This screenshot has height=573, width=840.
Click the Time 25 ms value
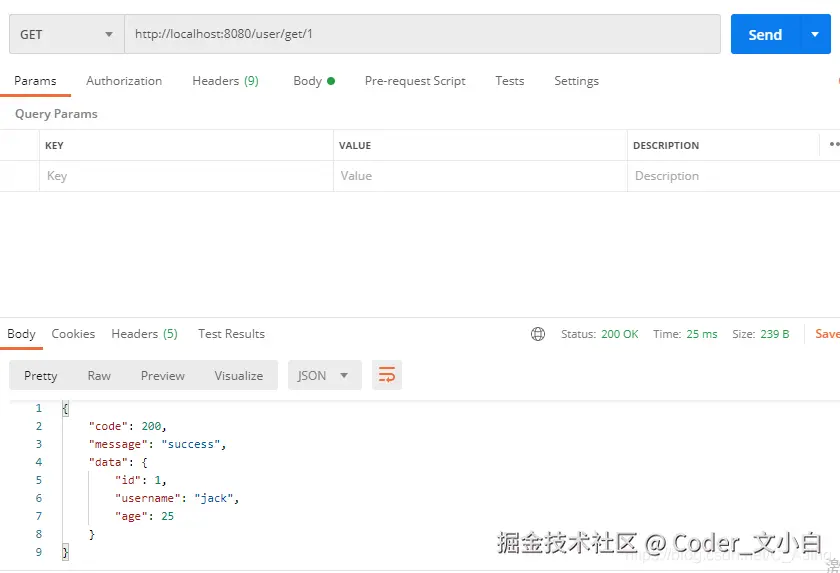point(702,334)
